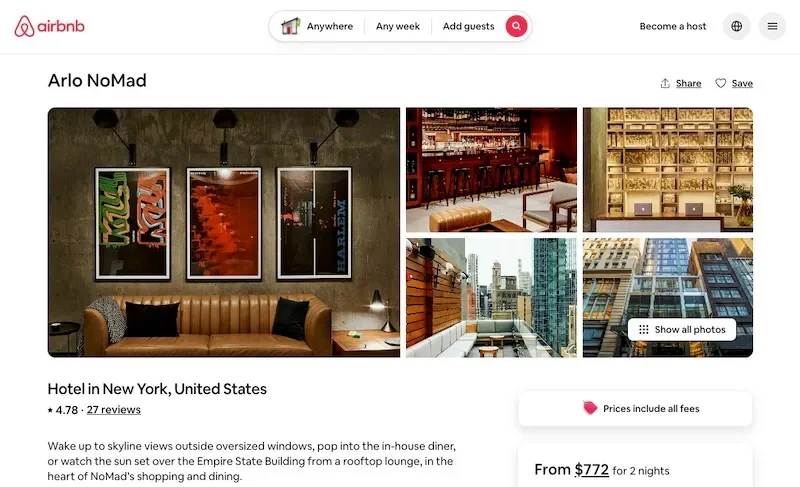Open the Any week date picker
800x487 pixels.
click(x=398, y=26)
